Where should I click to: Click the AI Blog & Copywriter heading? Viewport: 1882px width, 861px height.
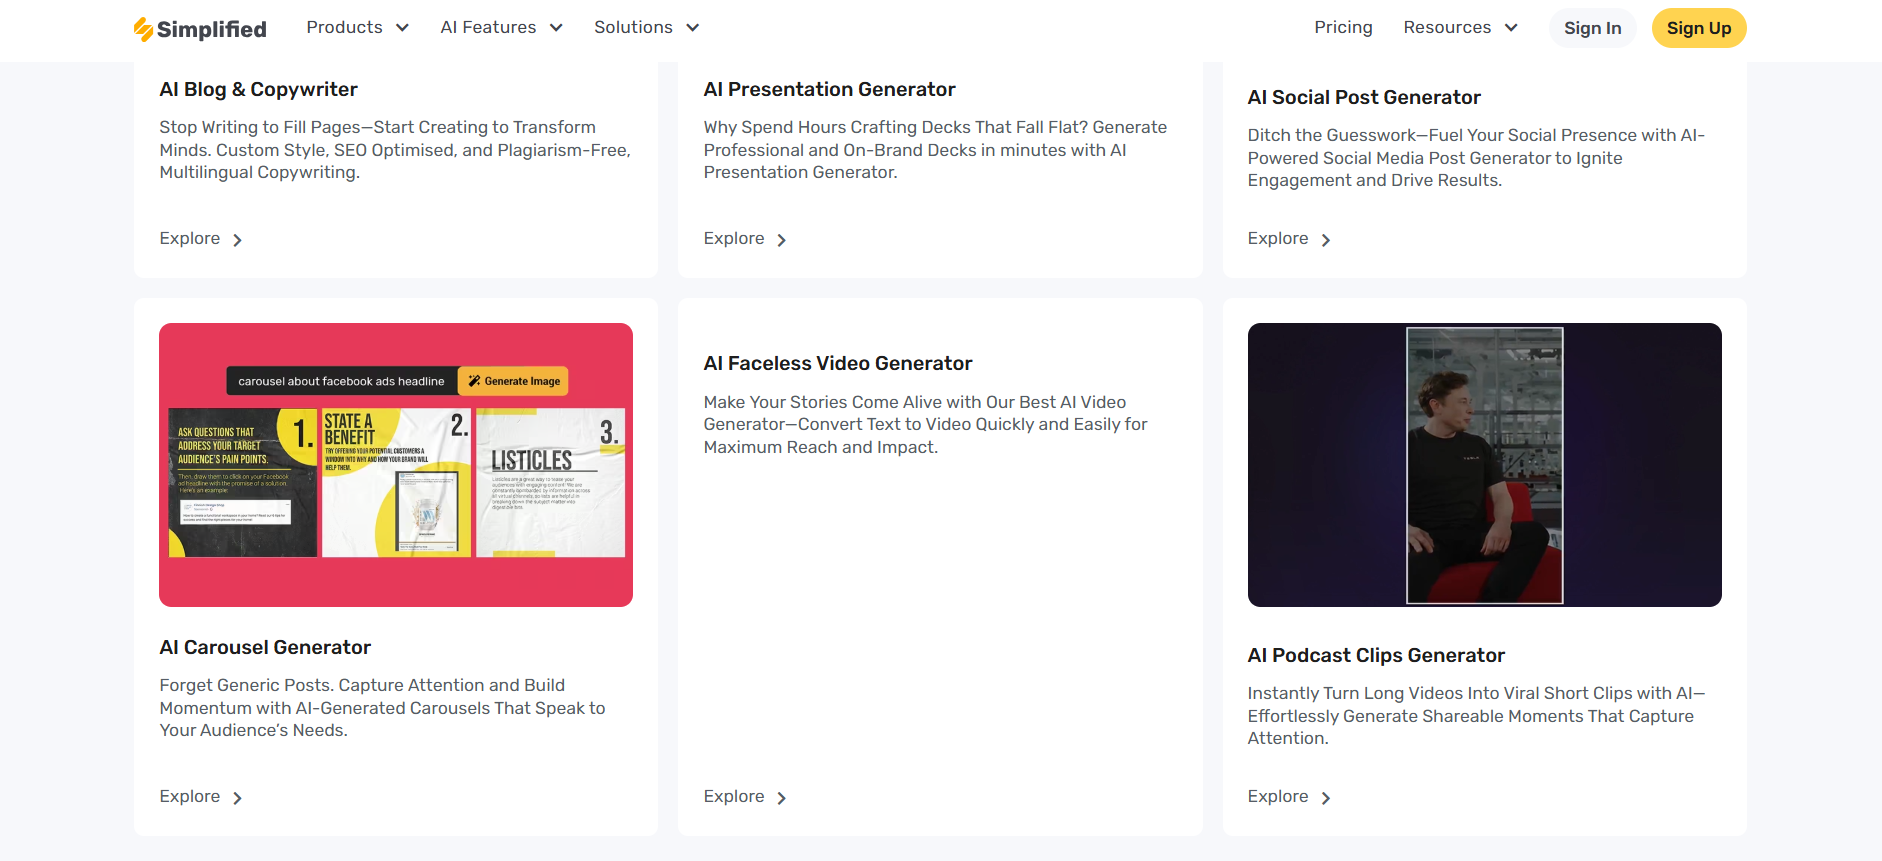pos(258,89)
